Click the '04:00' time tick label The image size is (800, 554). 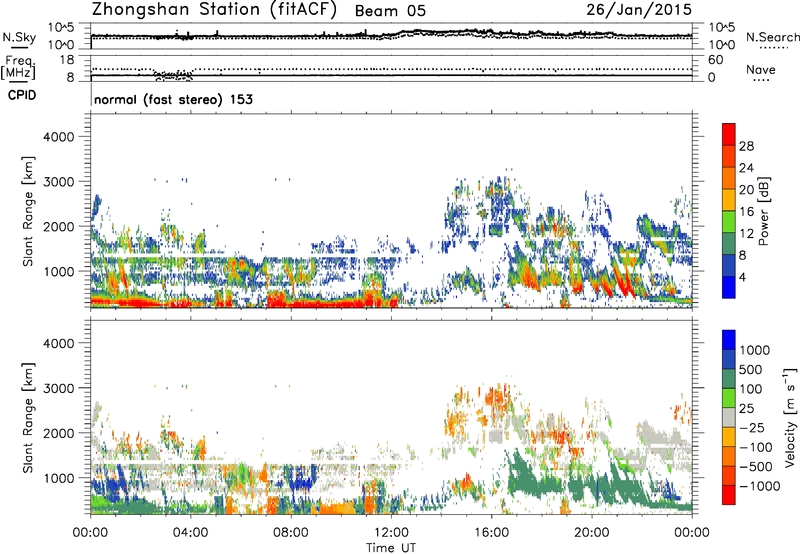190,533
